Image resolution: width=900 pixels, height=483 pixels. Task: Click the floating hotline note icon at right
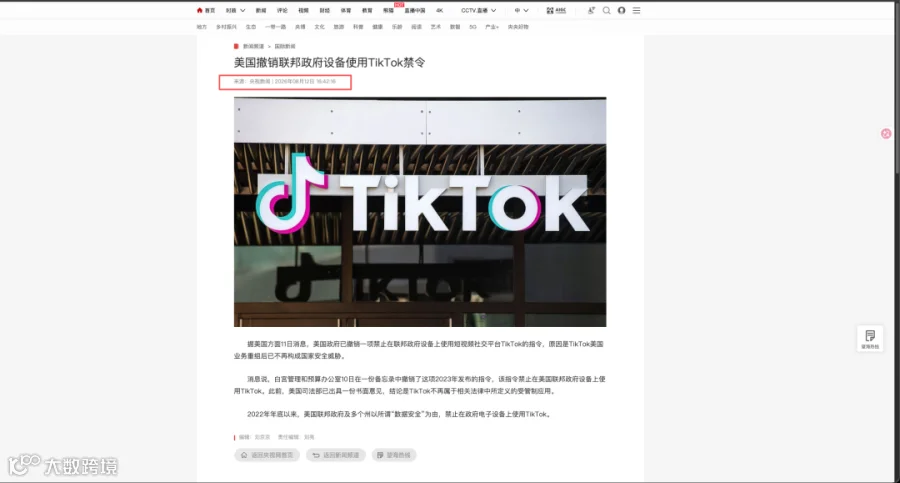(x=870, y=339)
